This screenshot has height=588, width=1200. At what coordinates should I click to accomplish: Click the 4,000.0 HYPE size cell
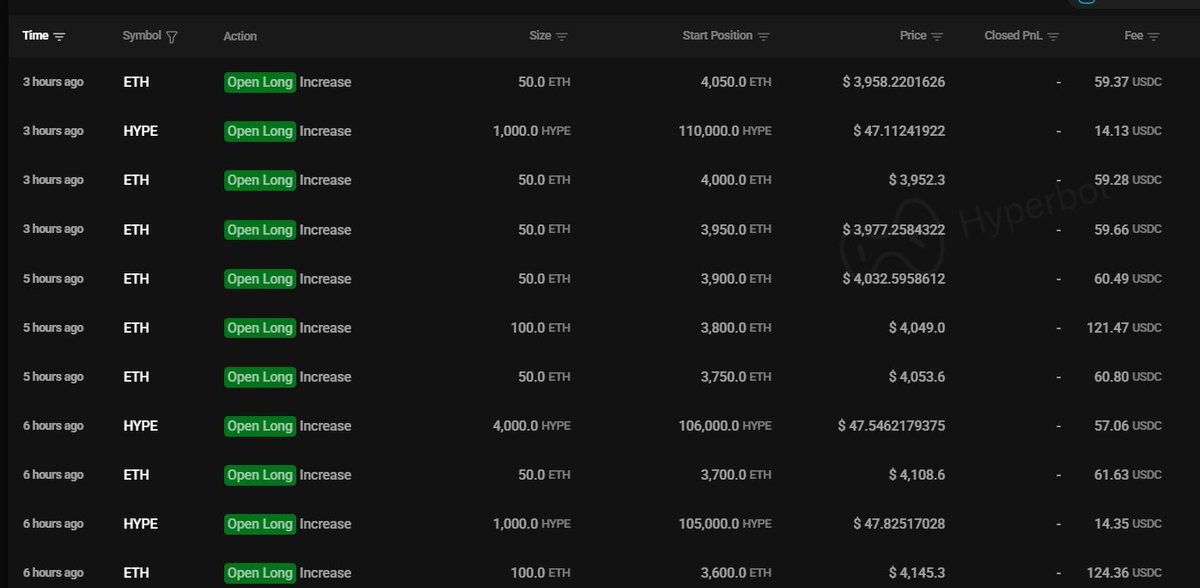point(531,426)
